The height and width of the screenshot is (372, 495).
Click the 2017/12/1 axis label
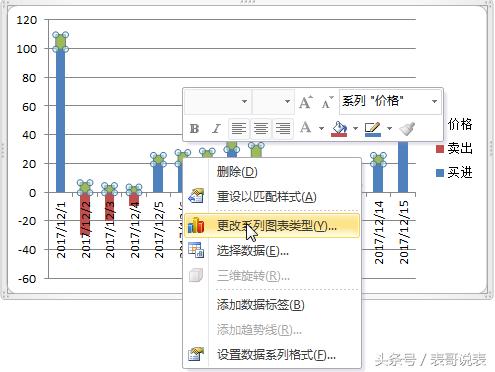(x=61, y=230)
